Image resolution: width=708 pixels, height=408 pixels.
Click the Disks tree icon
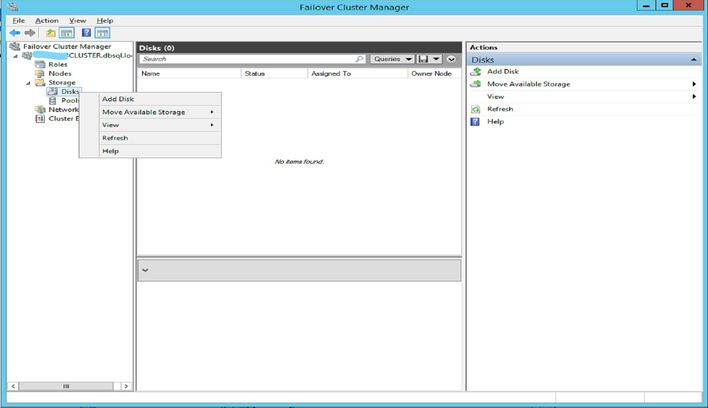[52, 92]
